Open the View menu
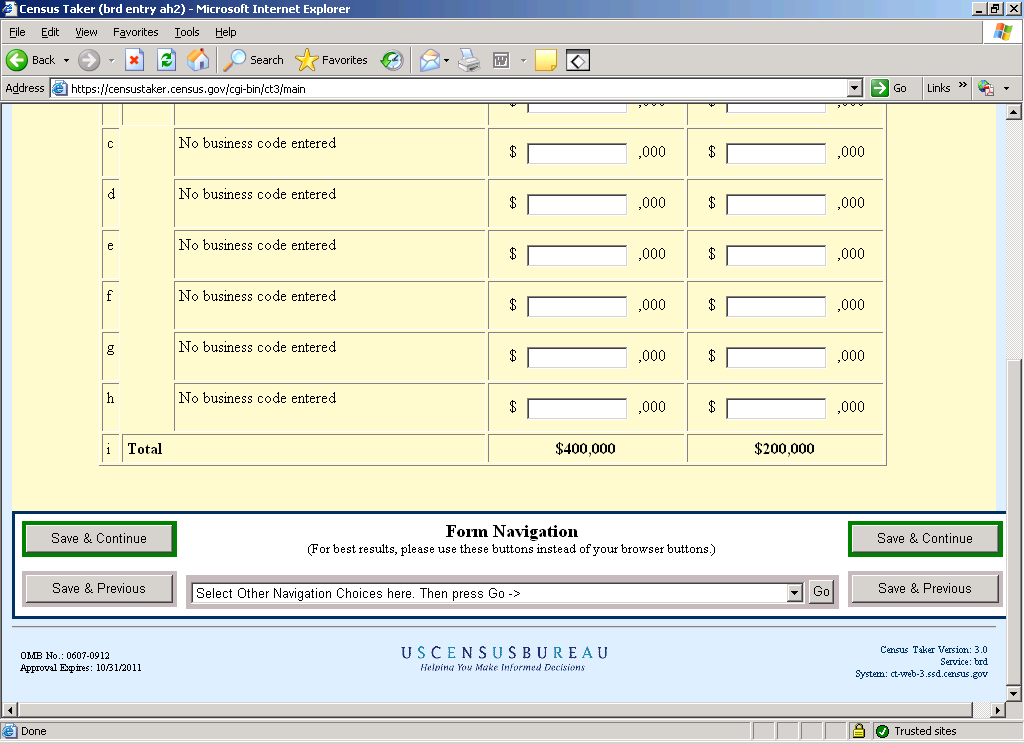Viewport: 1024px width, 744px height. pyautogui.click(x=86, y=32)
